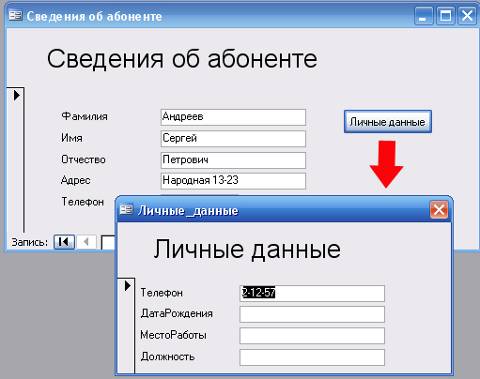Click the Личные_данные title bar text

pos(188,211)
